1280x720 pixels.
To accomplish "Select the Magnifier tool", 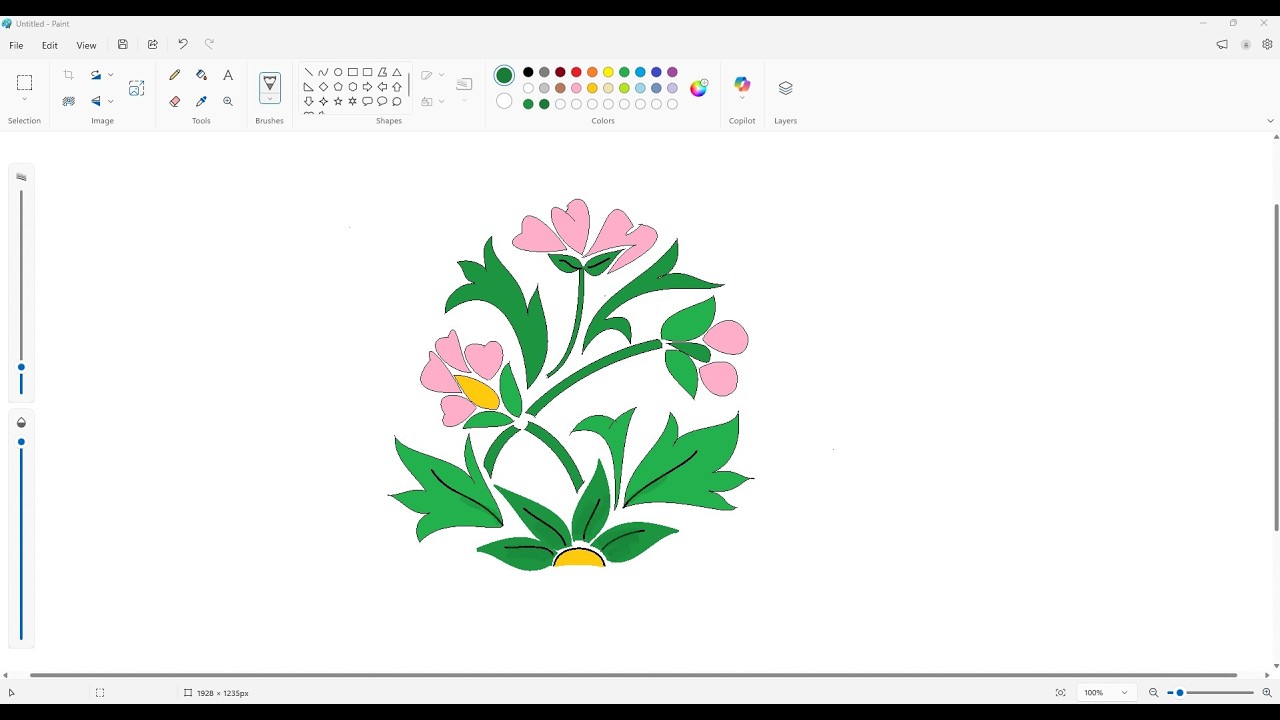I will click(x=228, y=101).
